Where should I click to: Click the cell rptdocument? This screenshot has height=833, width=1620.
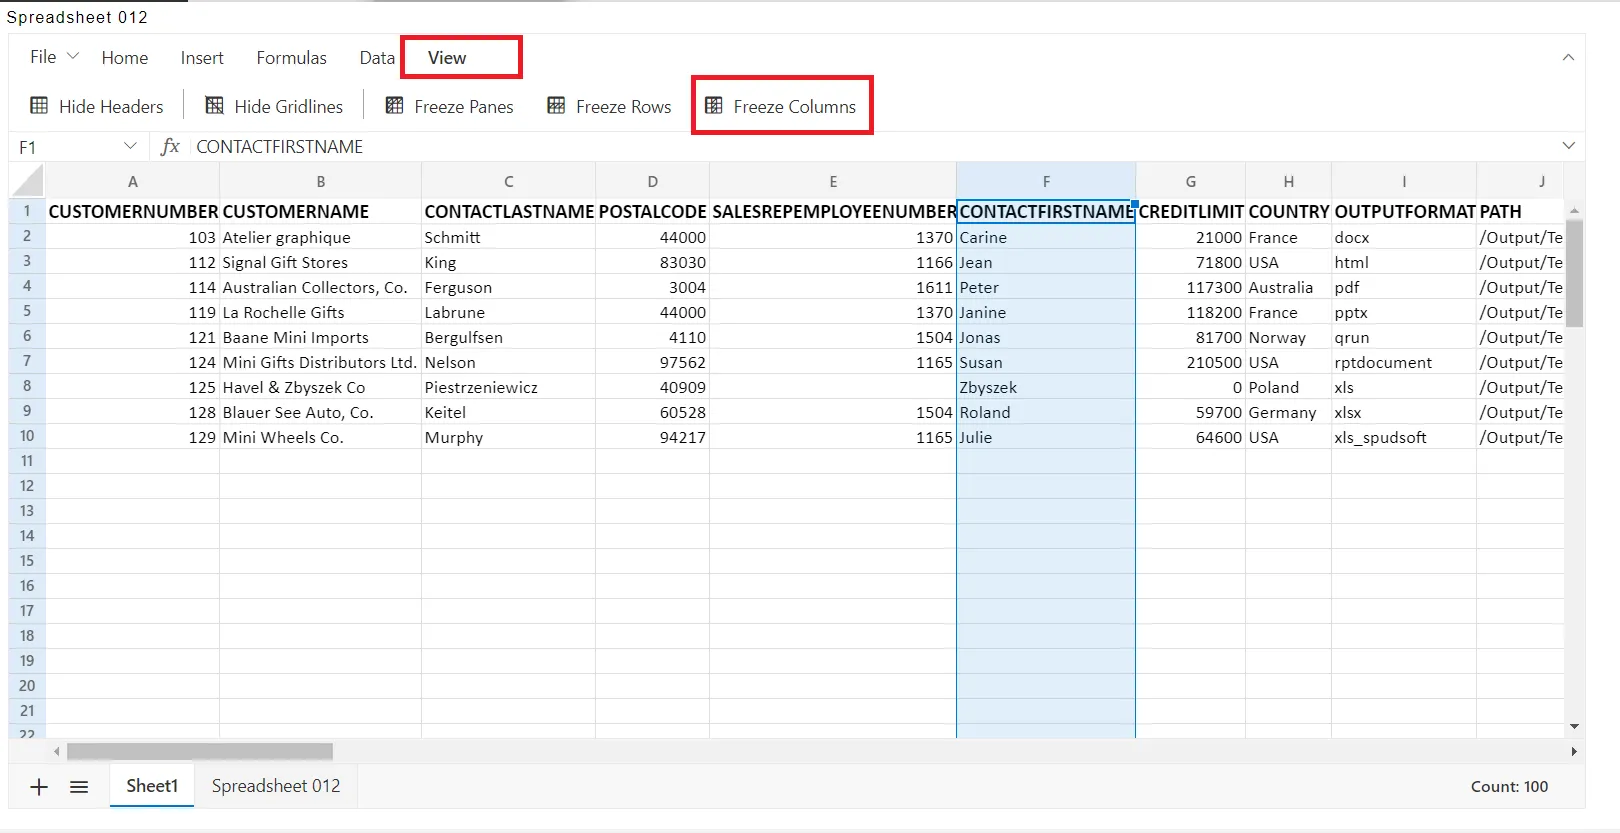[1404, 362]
